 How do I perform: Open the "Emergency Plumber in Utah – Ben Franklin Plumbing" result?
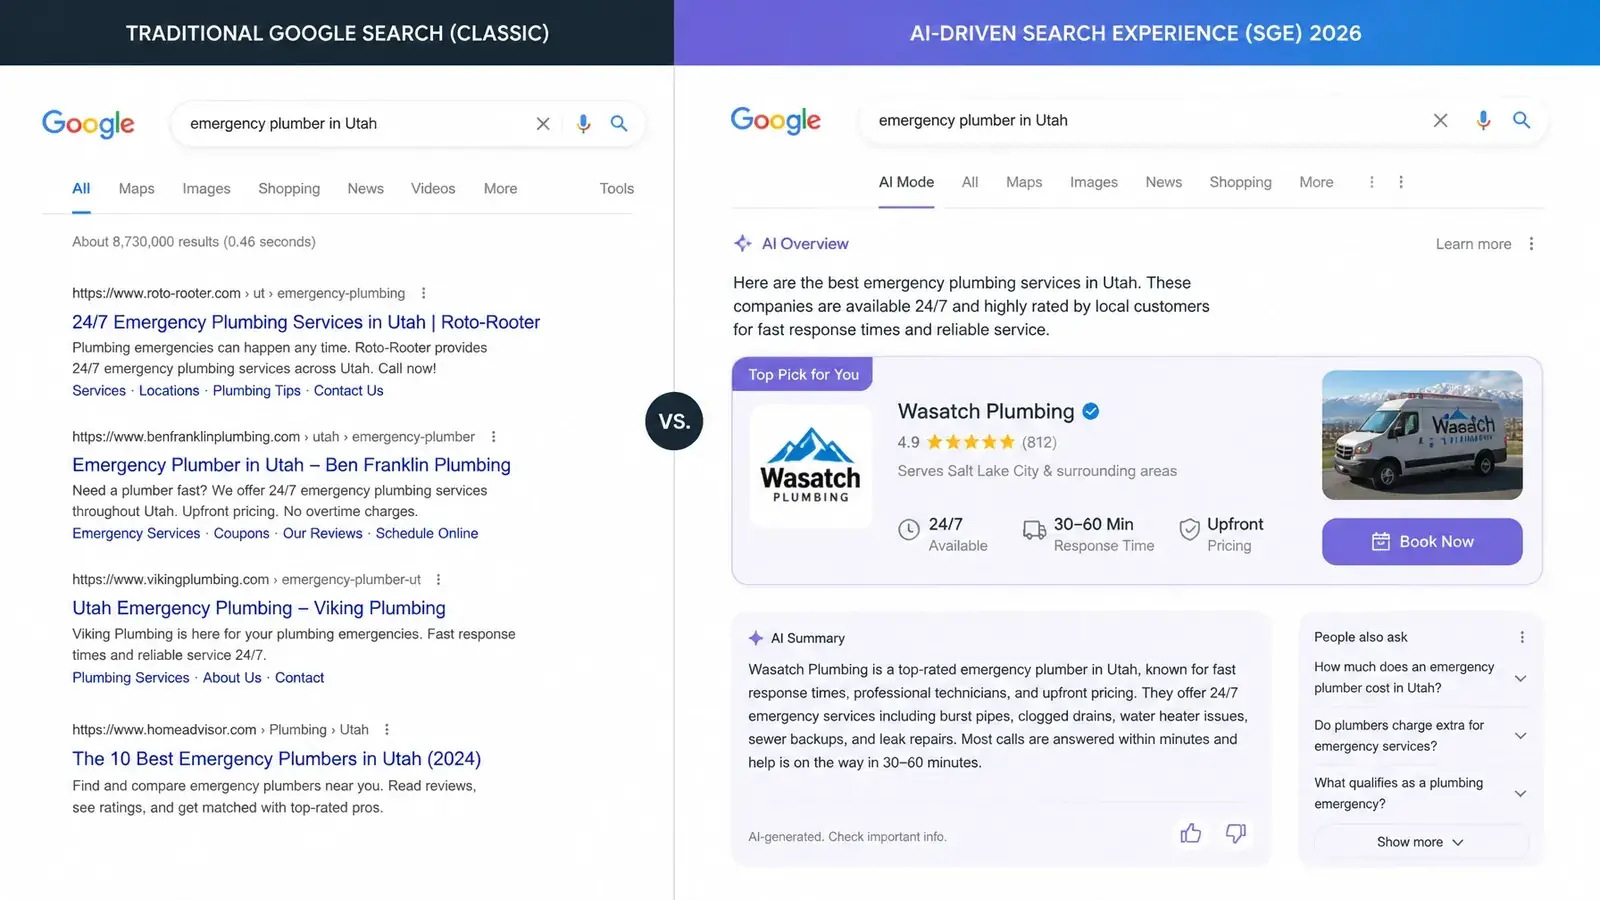click(x=291, y=465)
